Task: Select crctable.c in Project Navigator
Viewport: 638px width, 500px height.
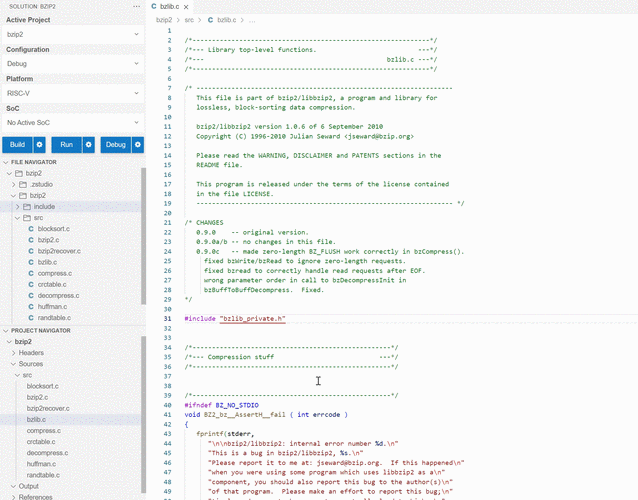Action: pos(43,442)
